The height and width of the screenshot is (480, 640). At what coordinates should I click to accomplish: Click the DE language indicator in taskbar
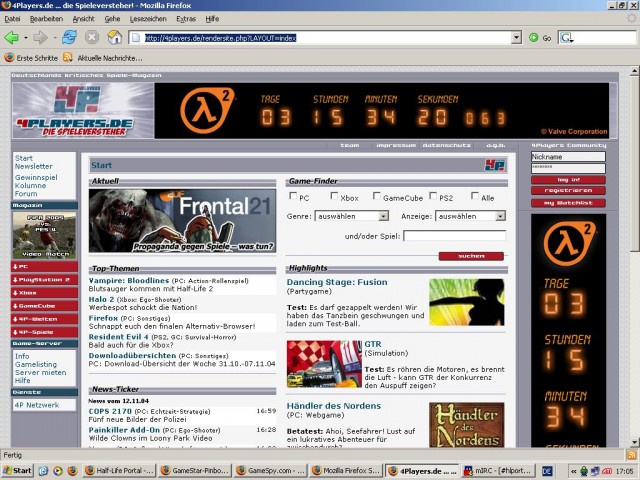pyautogui.click(x=547, y=471)
